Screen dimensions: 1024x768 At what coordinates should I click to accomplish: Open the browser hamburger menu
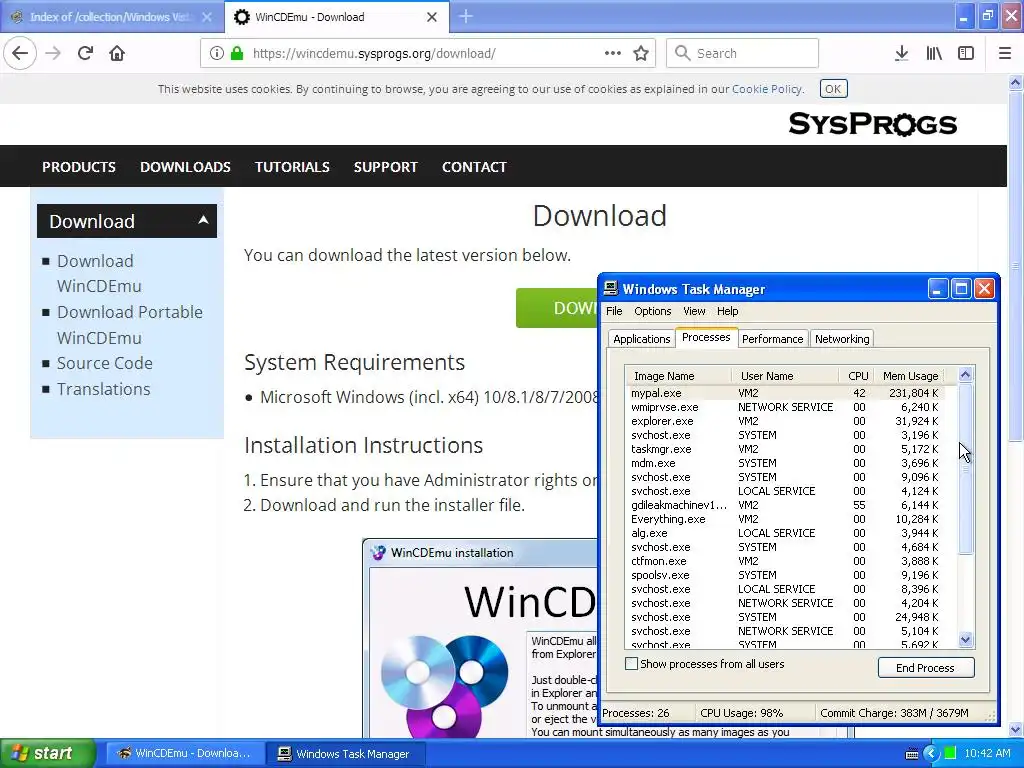(x=1005, y=53)
